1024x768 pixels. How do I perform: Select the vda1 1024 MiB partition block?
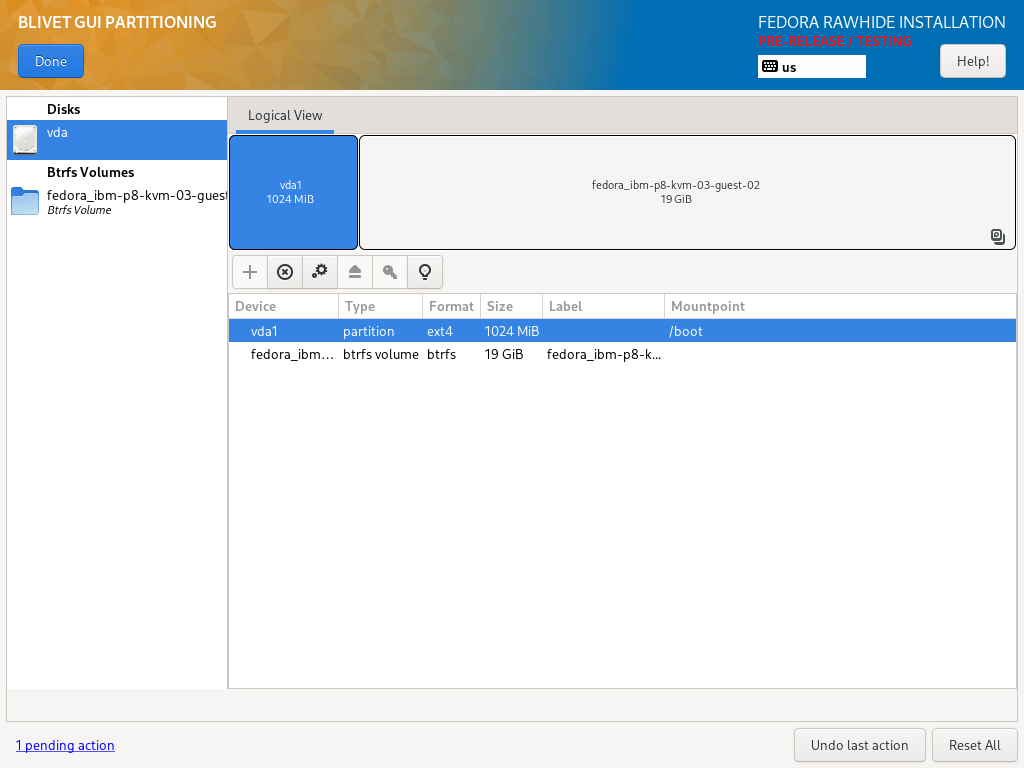tap(293, 193)
